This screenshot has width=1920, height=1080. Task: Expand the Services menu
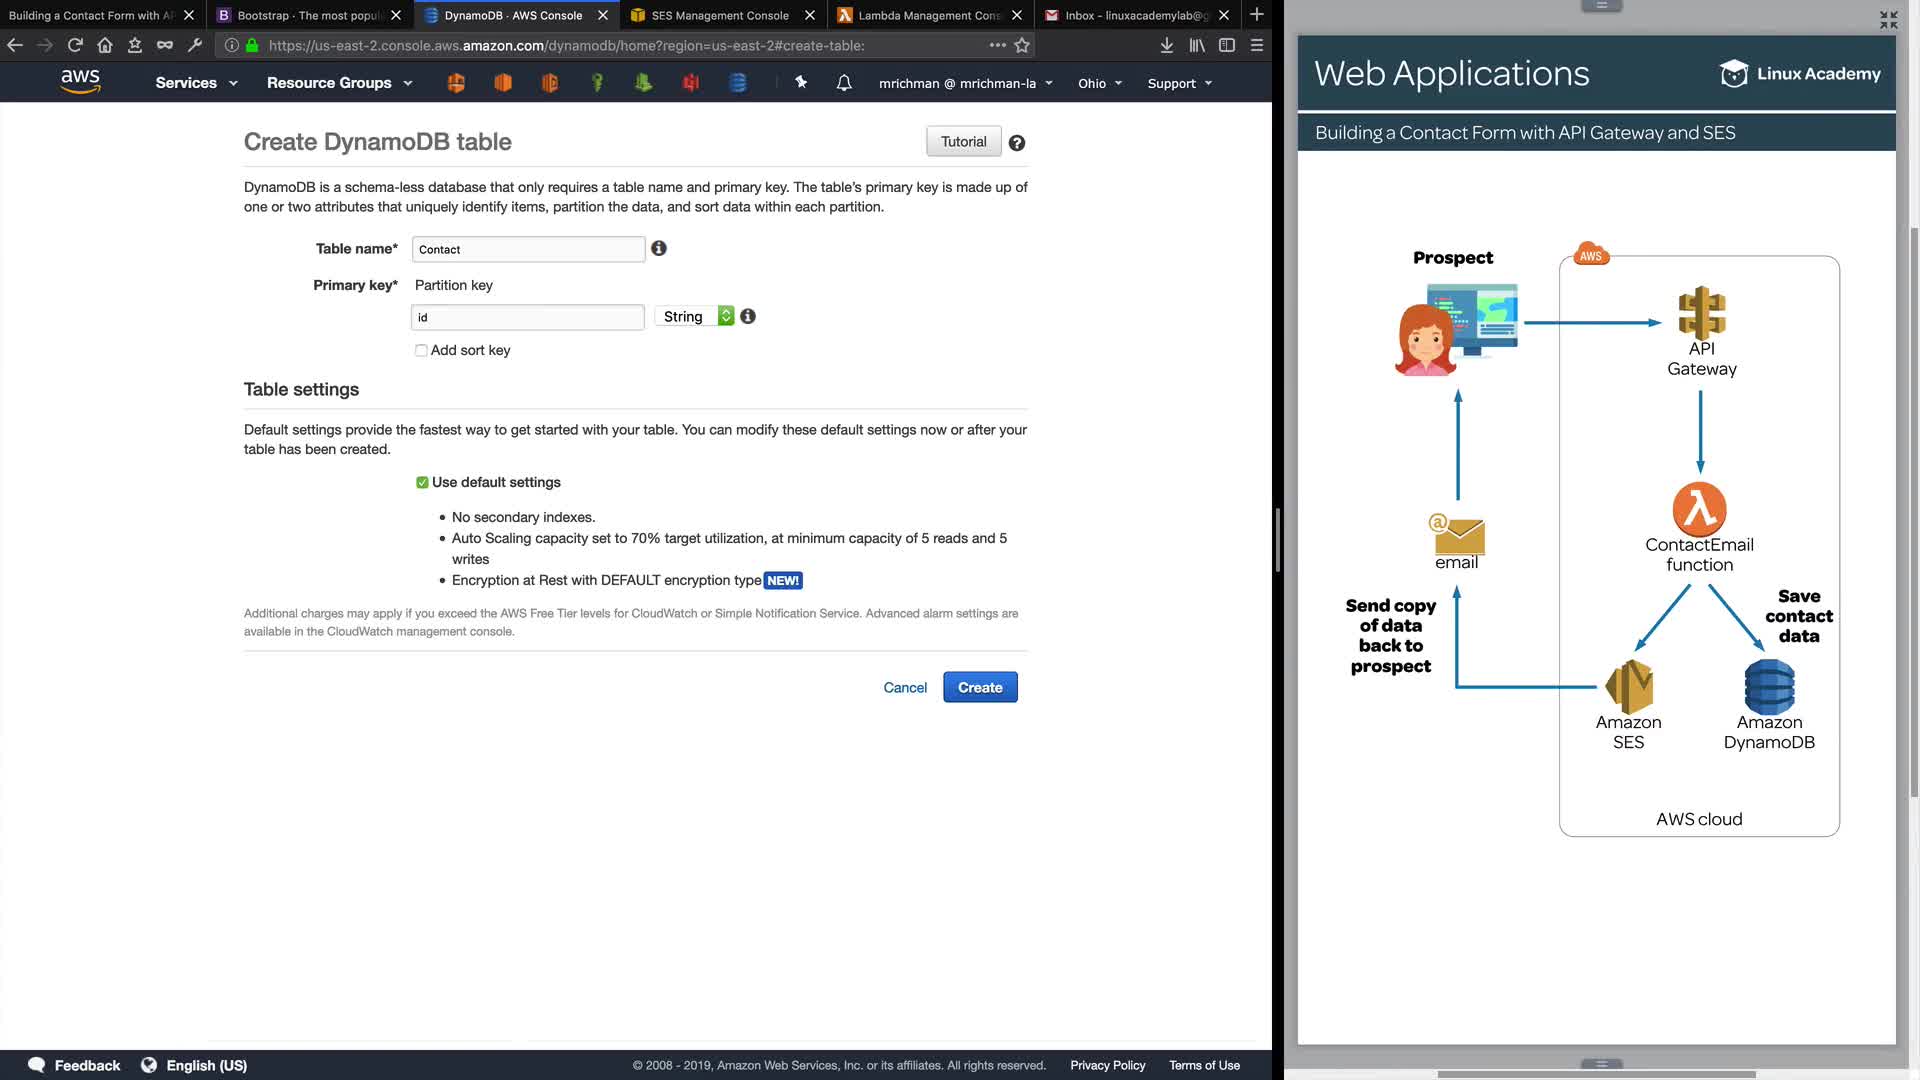point(196,83)
